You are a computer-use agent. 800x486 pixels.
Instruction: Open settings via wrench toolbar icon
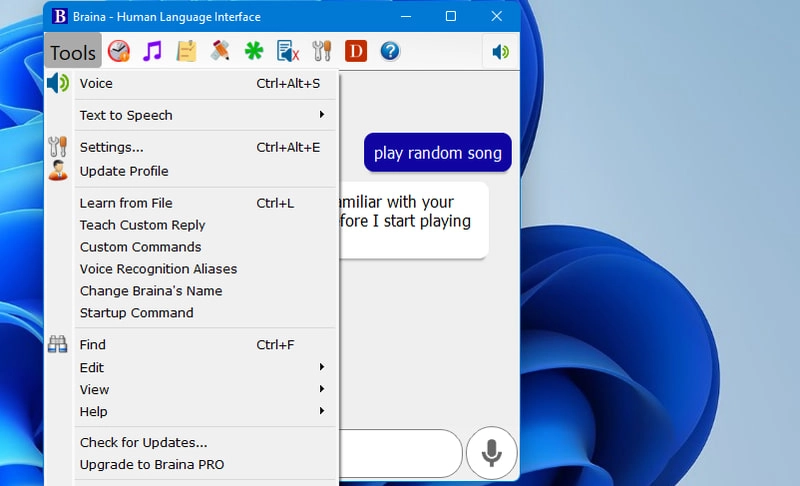coord(322,51)
